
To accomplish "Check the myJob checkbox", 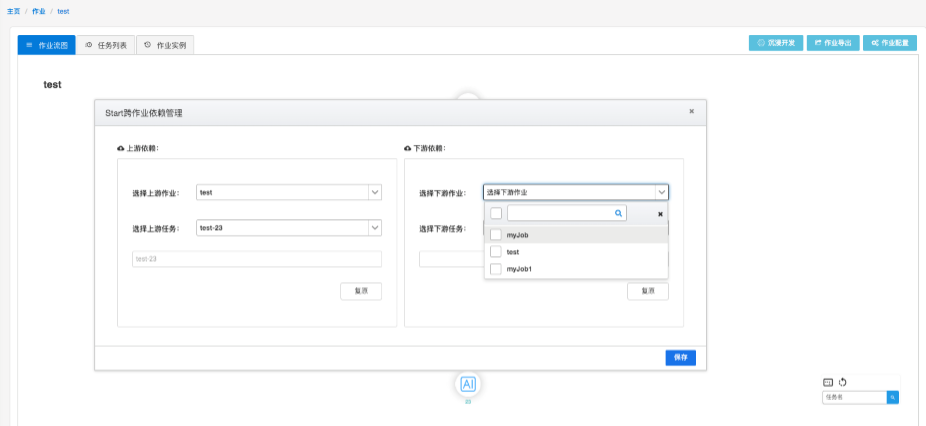I will click(x=496, y=235).
